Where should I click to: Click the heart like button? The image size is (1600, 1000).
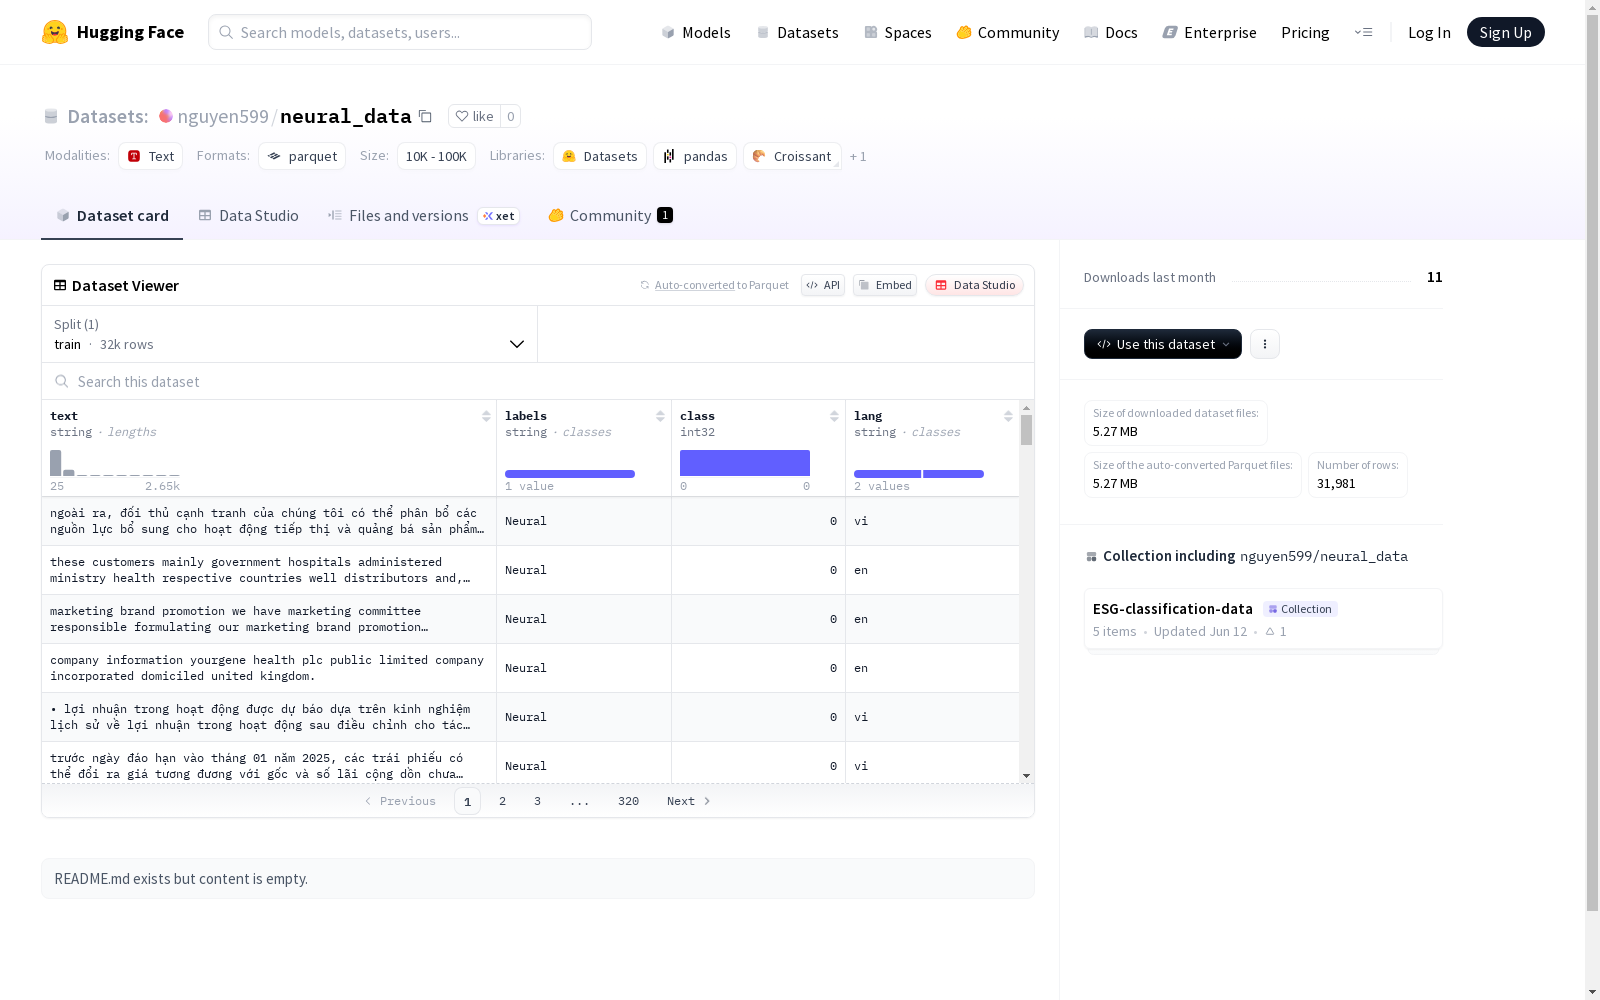474,116
